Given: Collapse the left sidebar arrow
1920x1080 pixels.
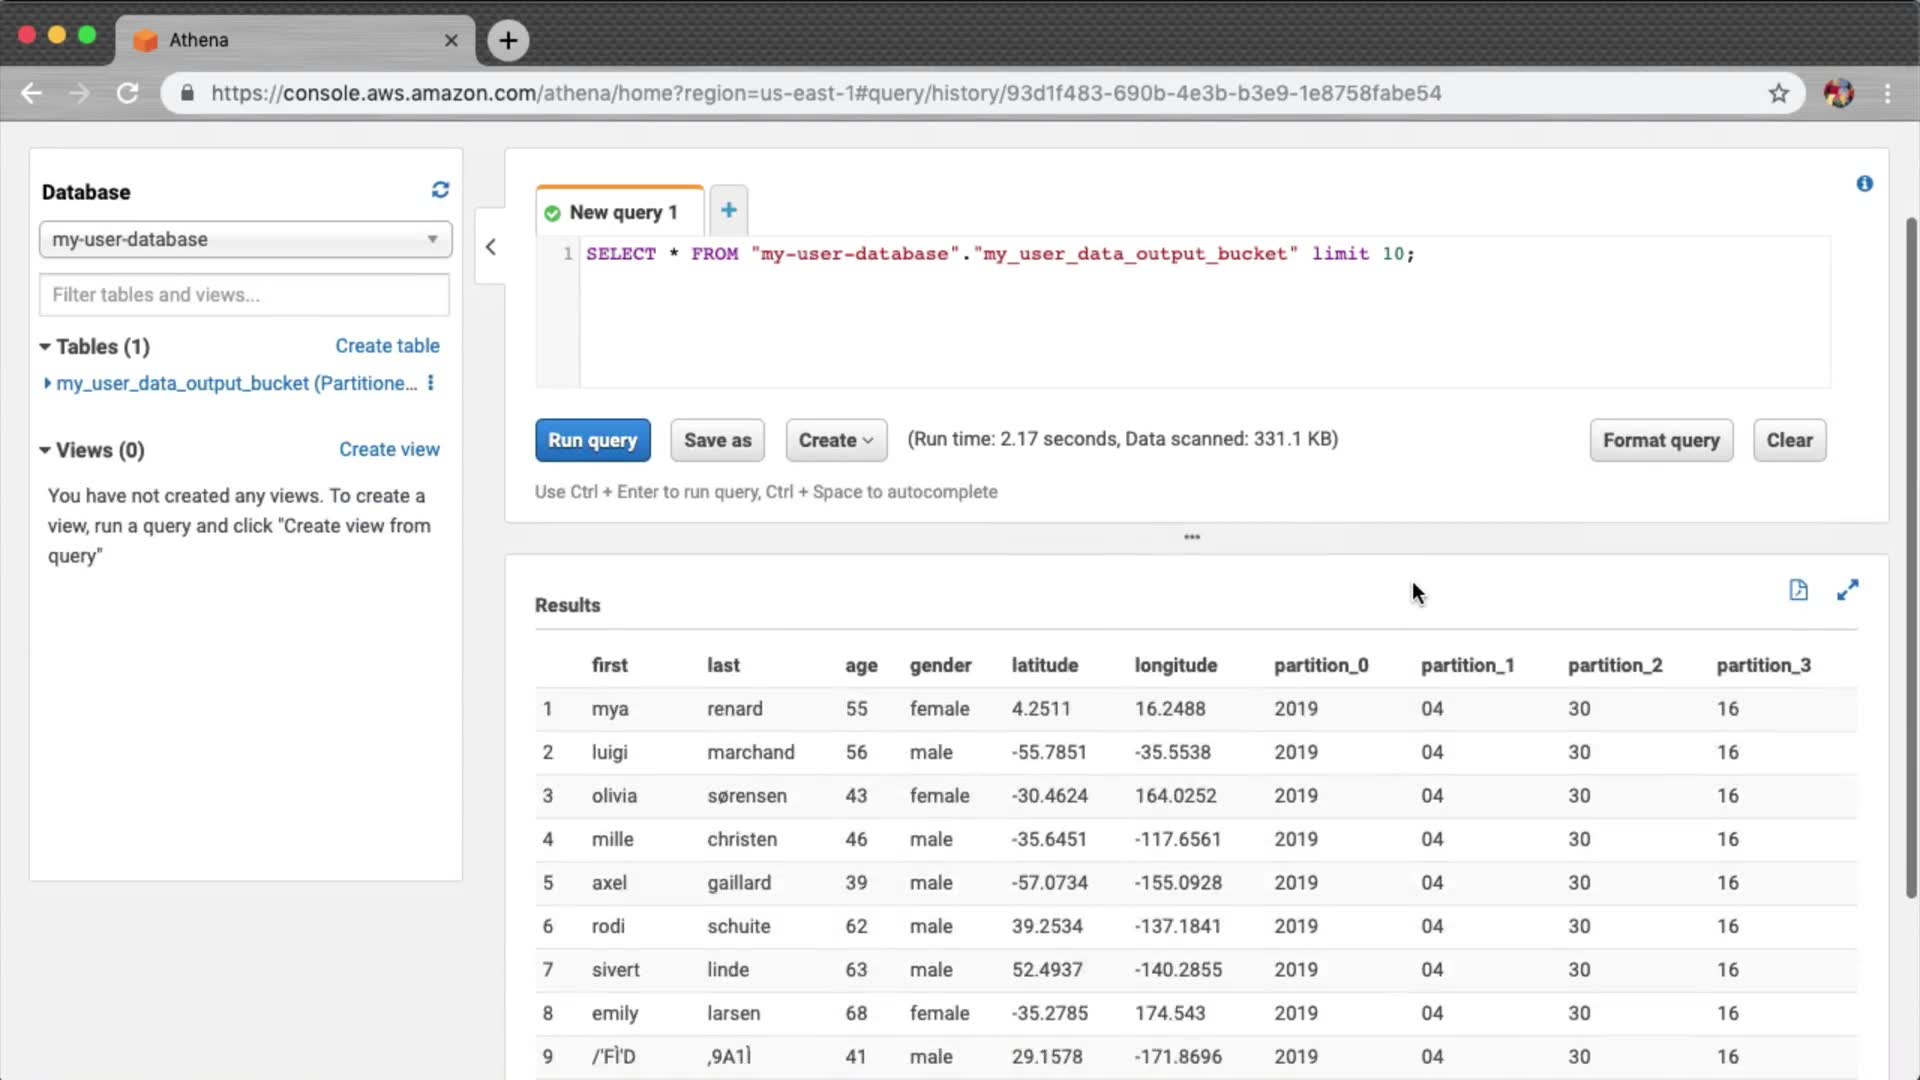Looking at the screenshot, I should click(490, 247).
